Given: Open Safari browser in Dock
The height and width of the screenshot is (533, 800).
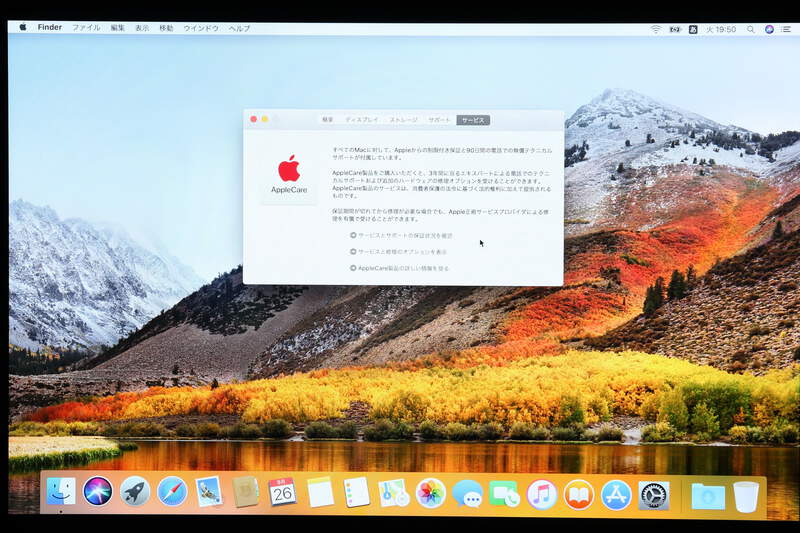Looking at the screenshot, I should pos(172,492).
